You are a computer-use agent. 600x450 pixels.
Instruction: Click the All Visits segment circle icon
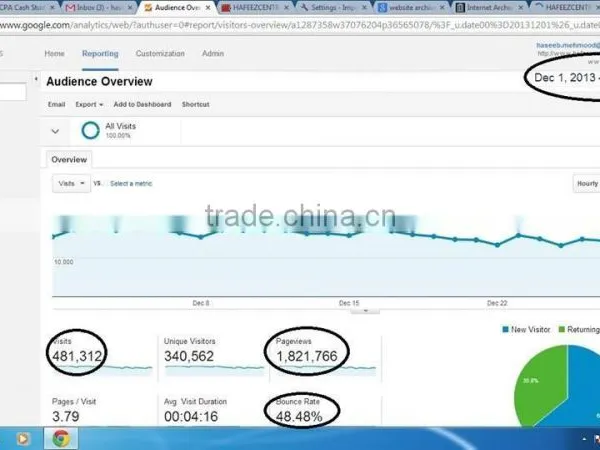coord(91,130)
